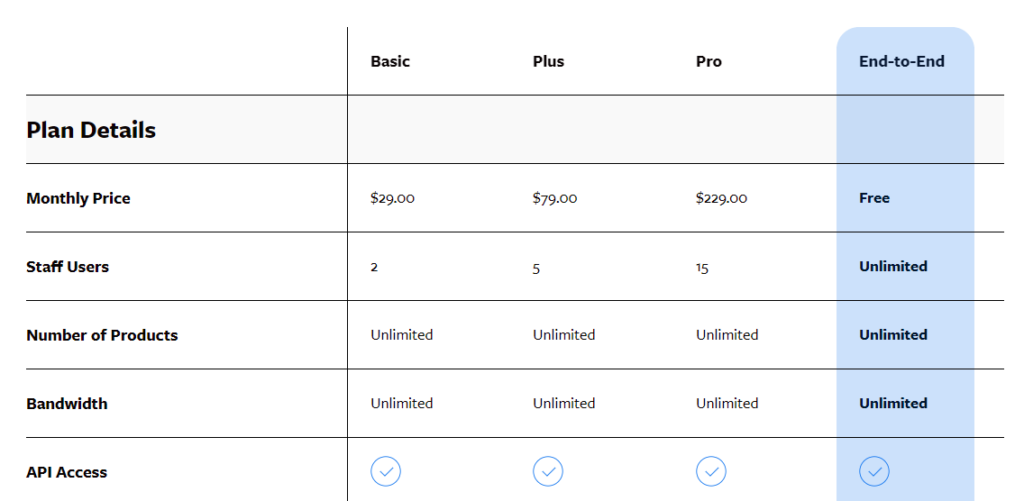Select the Basic plan column header

pos(390,61)
